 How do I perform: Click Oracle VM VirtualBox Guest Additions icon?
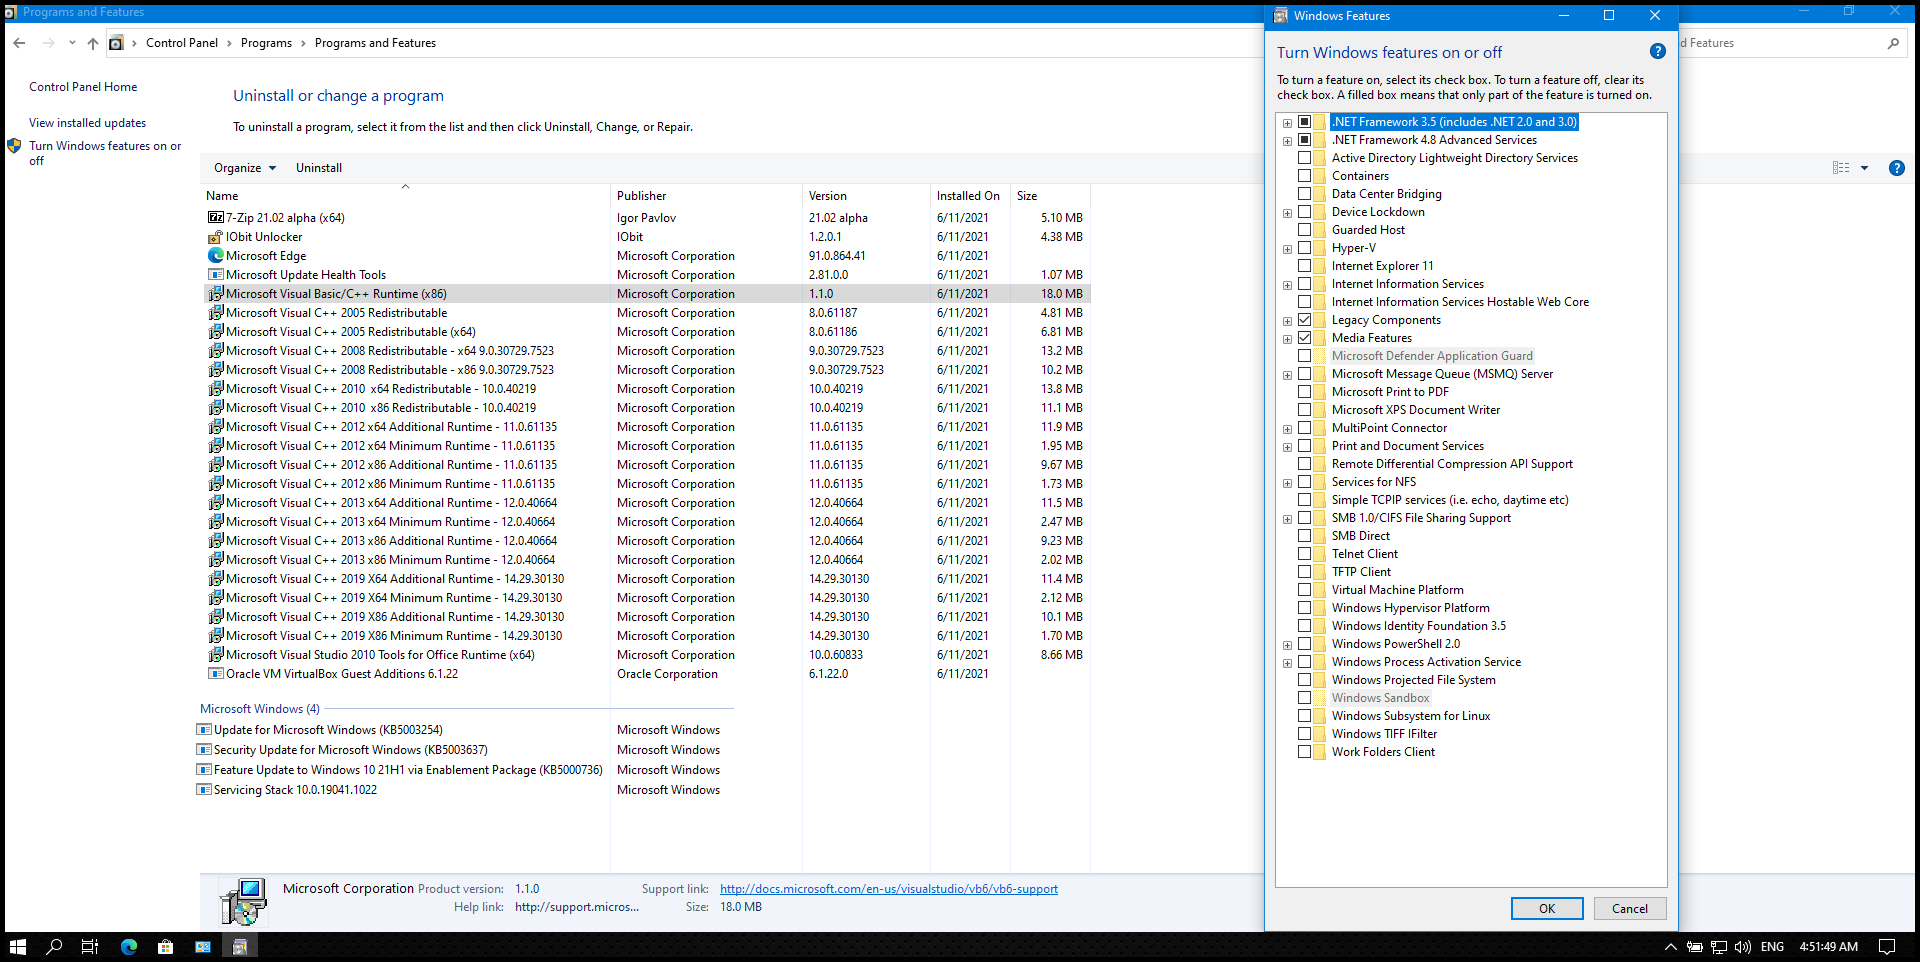pyautogui.click(x=215, y=673)
